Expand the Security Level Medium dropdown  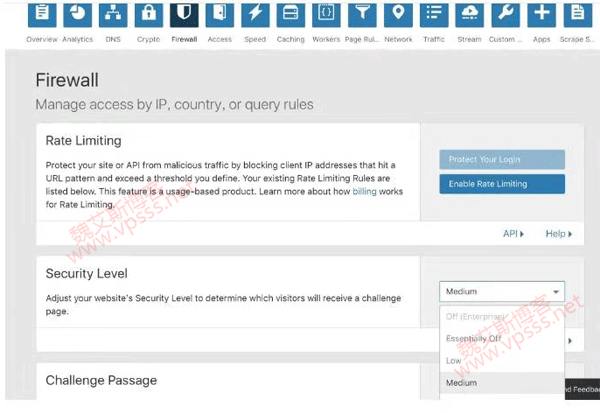[x=502, y=292]
